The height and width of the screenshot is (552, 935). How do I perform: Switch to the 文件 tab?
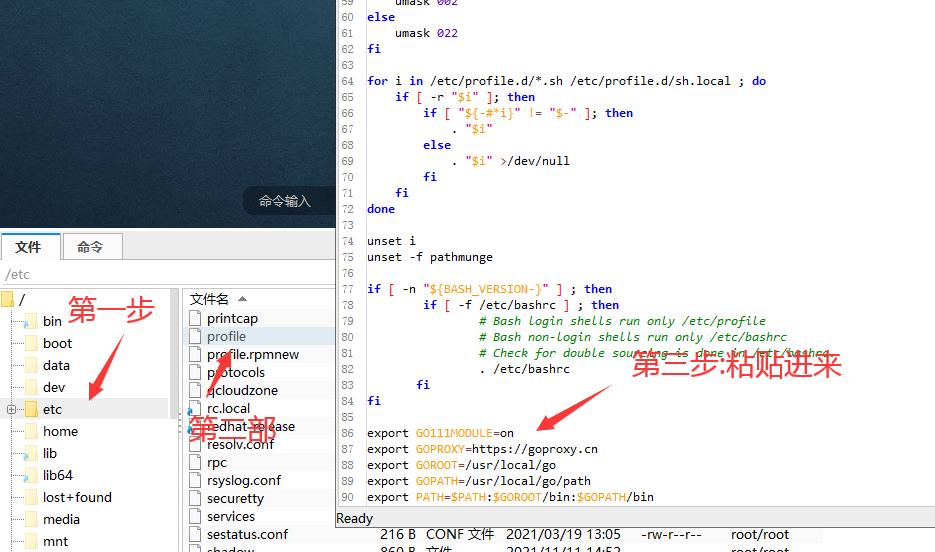pyautogui.click(x=30, y=247)
